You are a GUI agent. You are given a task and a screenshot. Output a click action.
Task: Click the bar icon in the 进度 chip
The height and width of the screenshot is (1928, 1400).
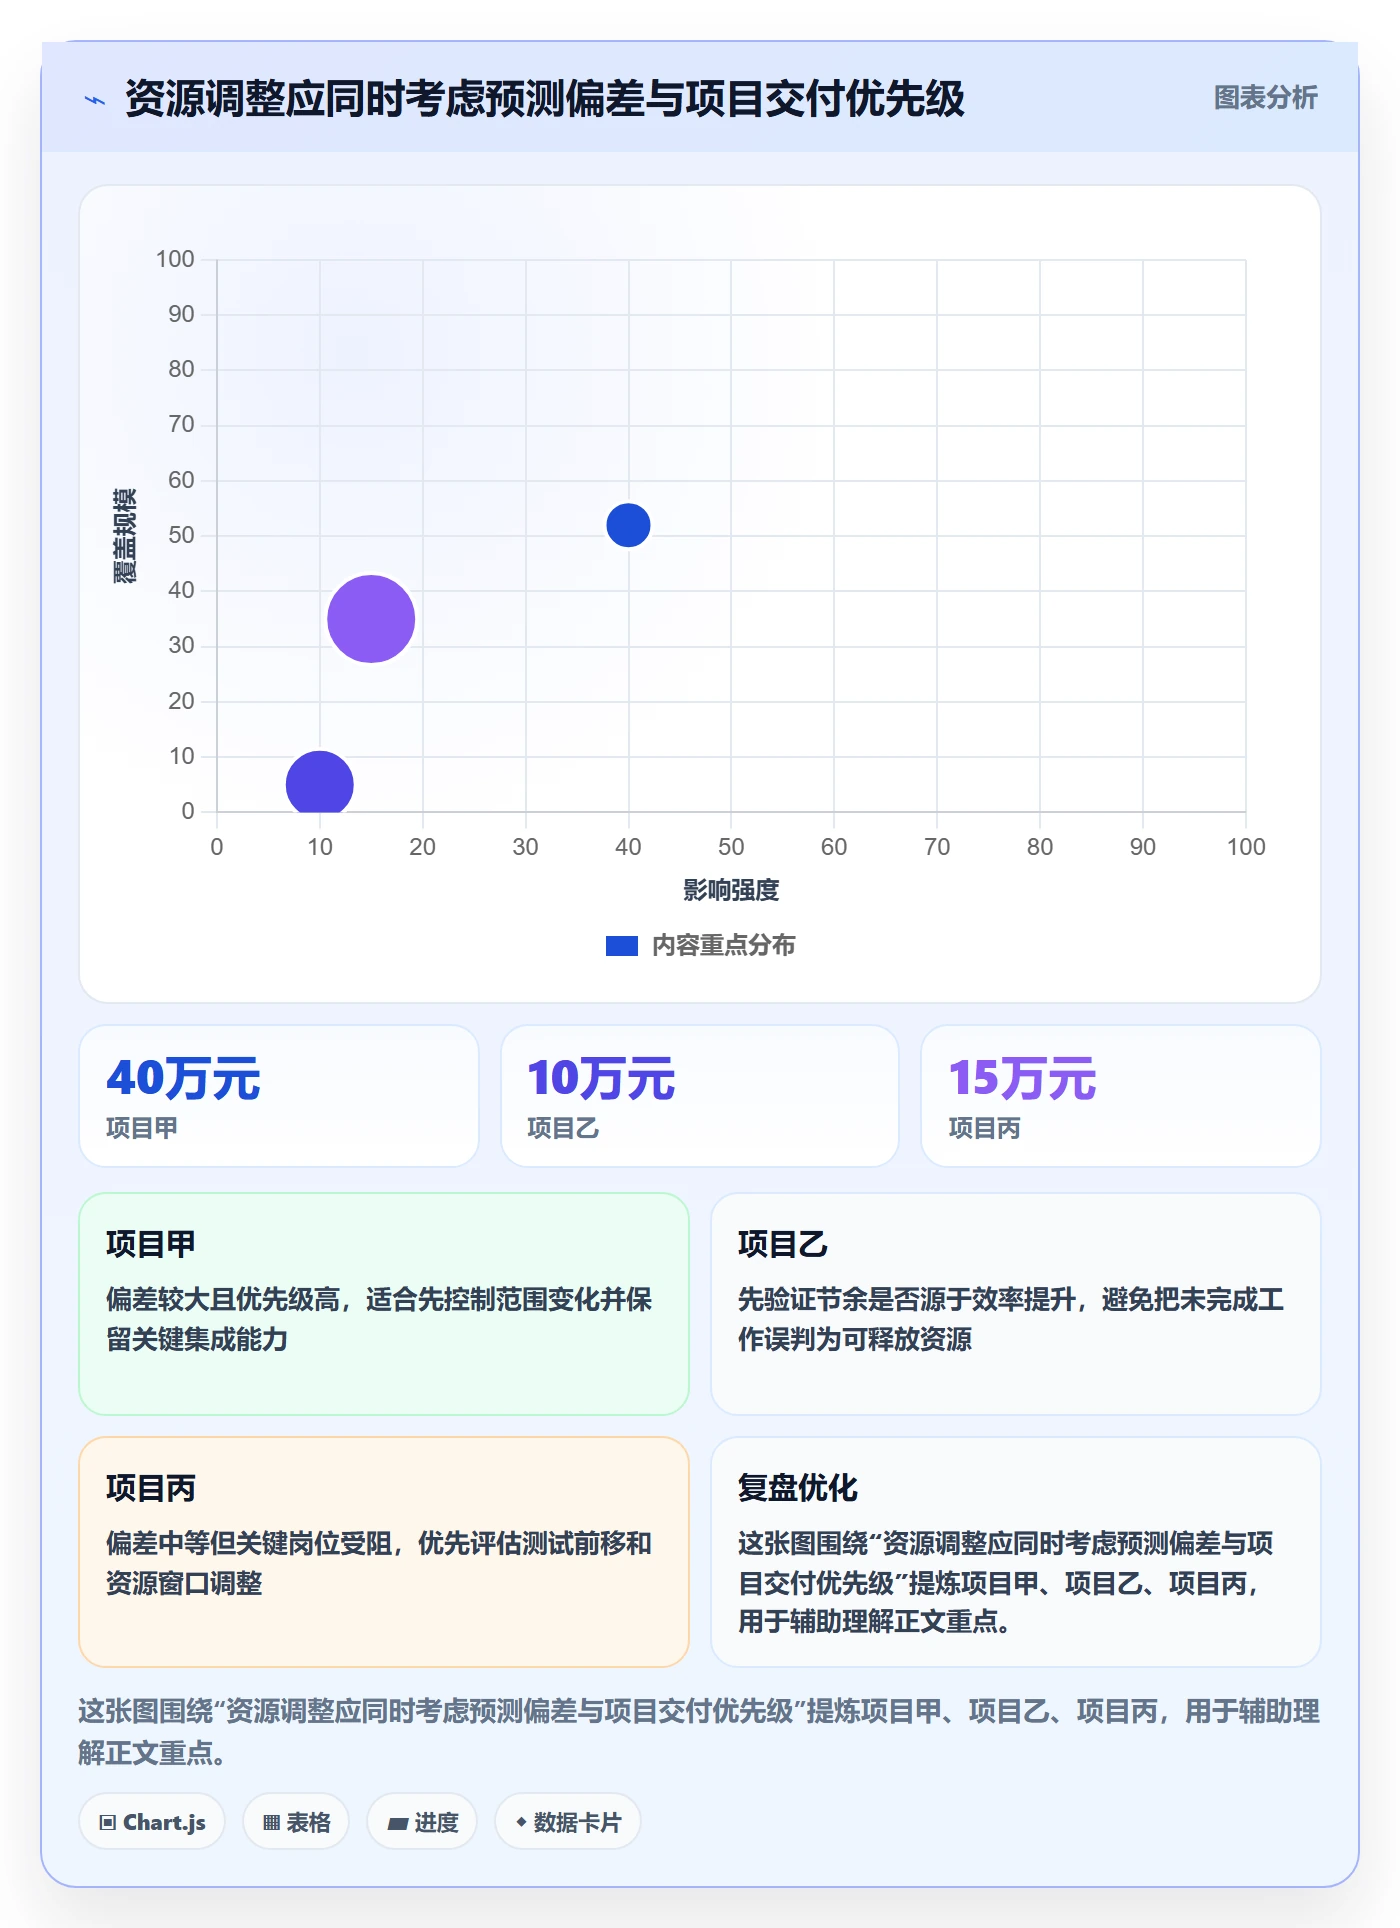click(x=398, y=1824)
